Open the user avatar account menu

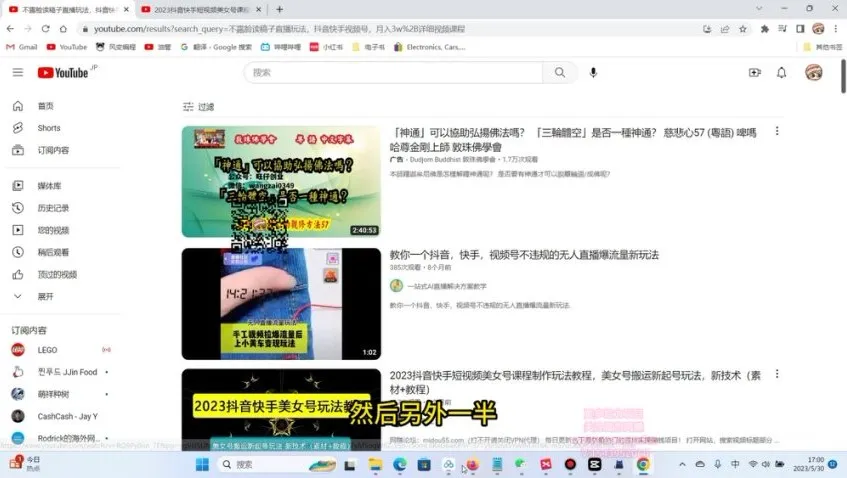(x=814, y=72)
